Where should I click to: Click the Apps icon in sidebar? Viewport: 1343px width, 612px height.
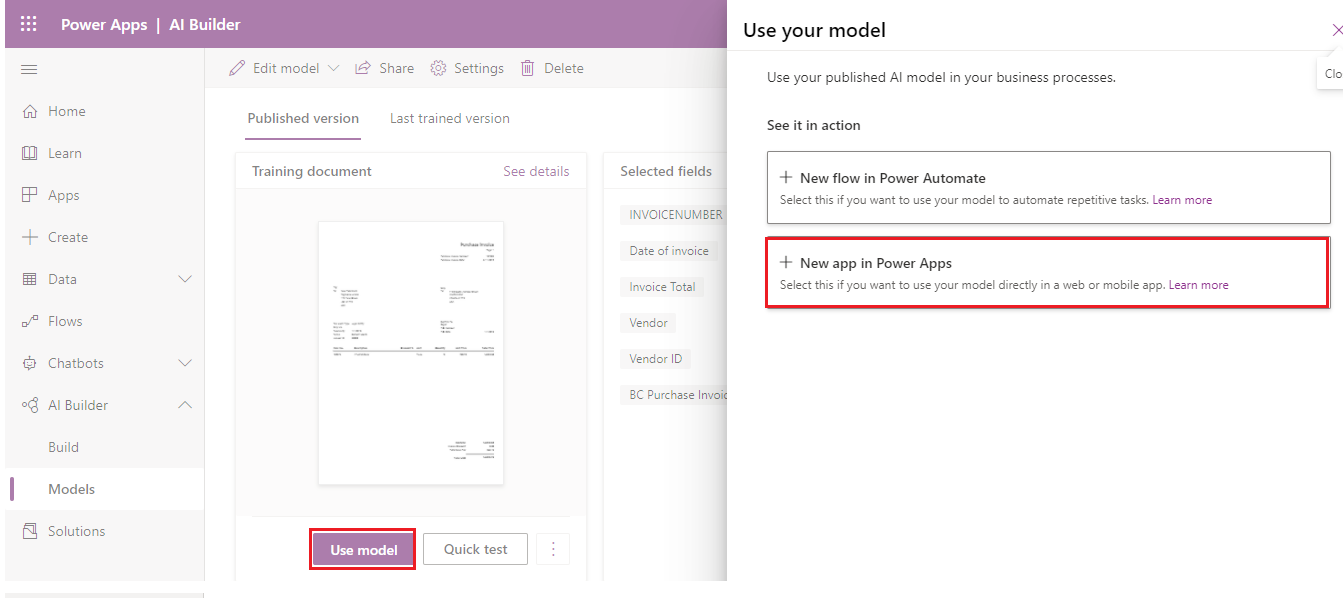pos(30,195)
